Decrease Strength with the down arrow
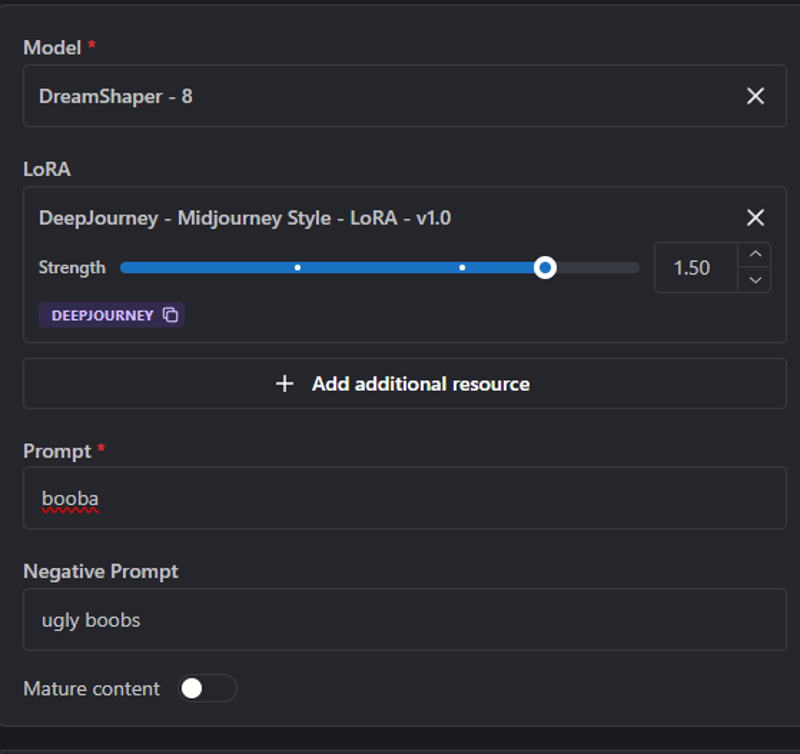The height and width of the screenshot is (754, 800). 755,280
